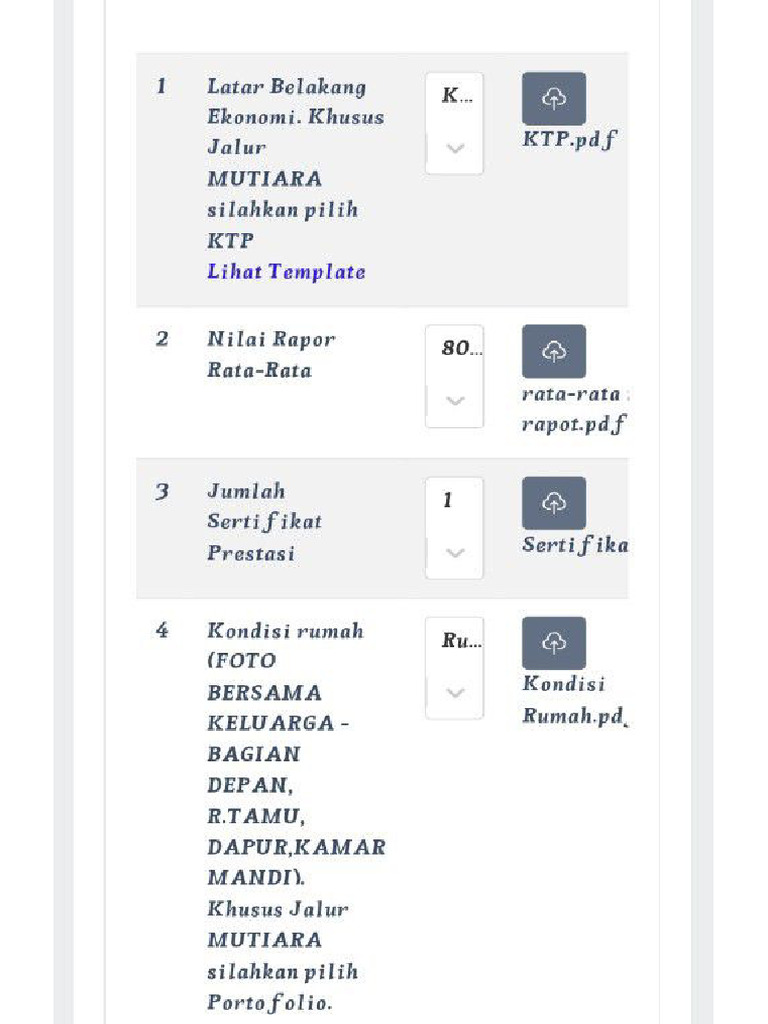Open the uploaded rata-rata rapot.pdf file
The height and width of the screenshot is (1024, 768).
coord(573,409)
